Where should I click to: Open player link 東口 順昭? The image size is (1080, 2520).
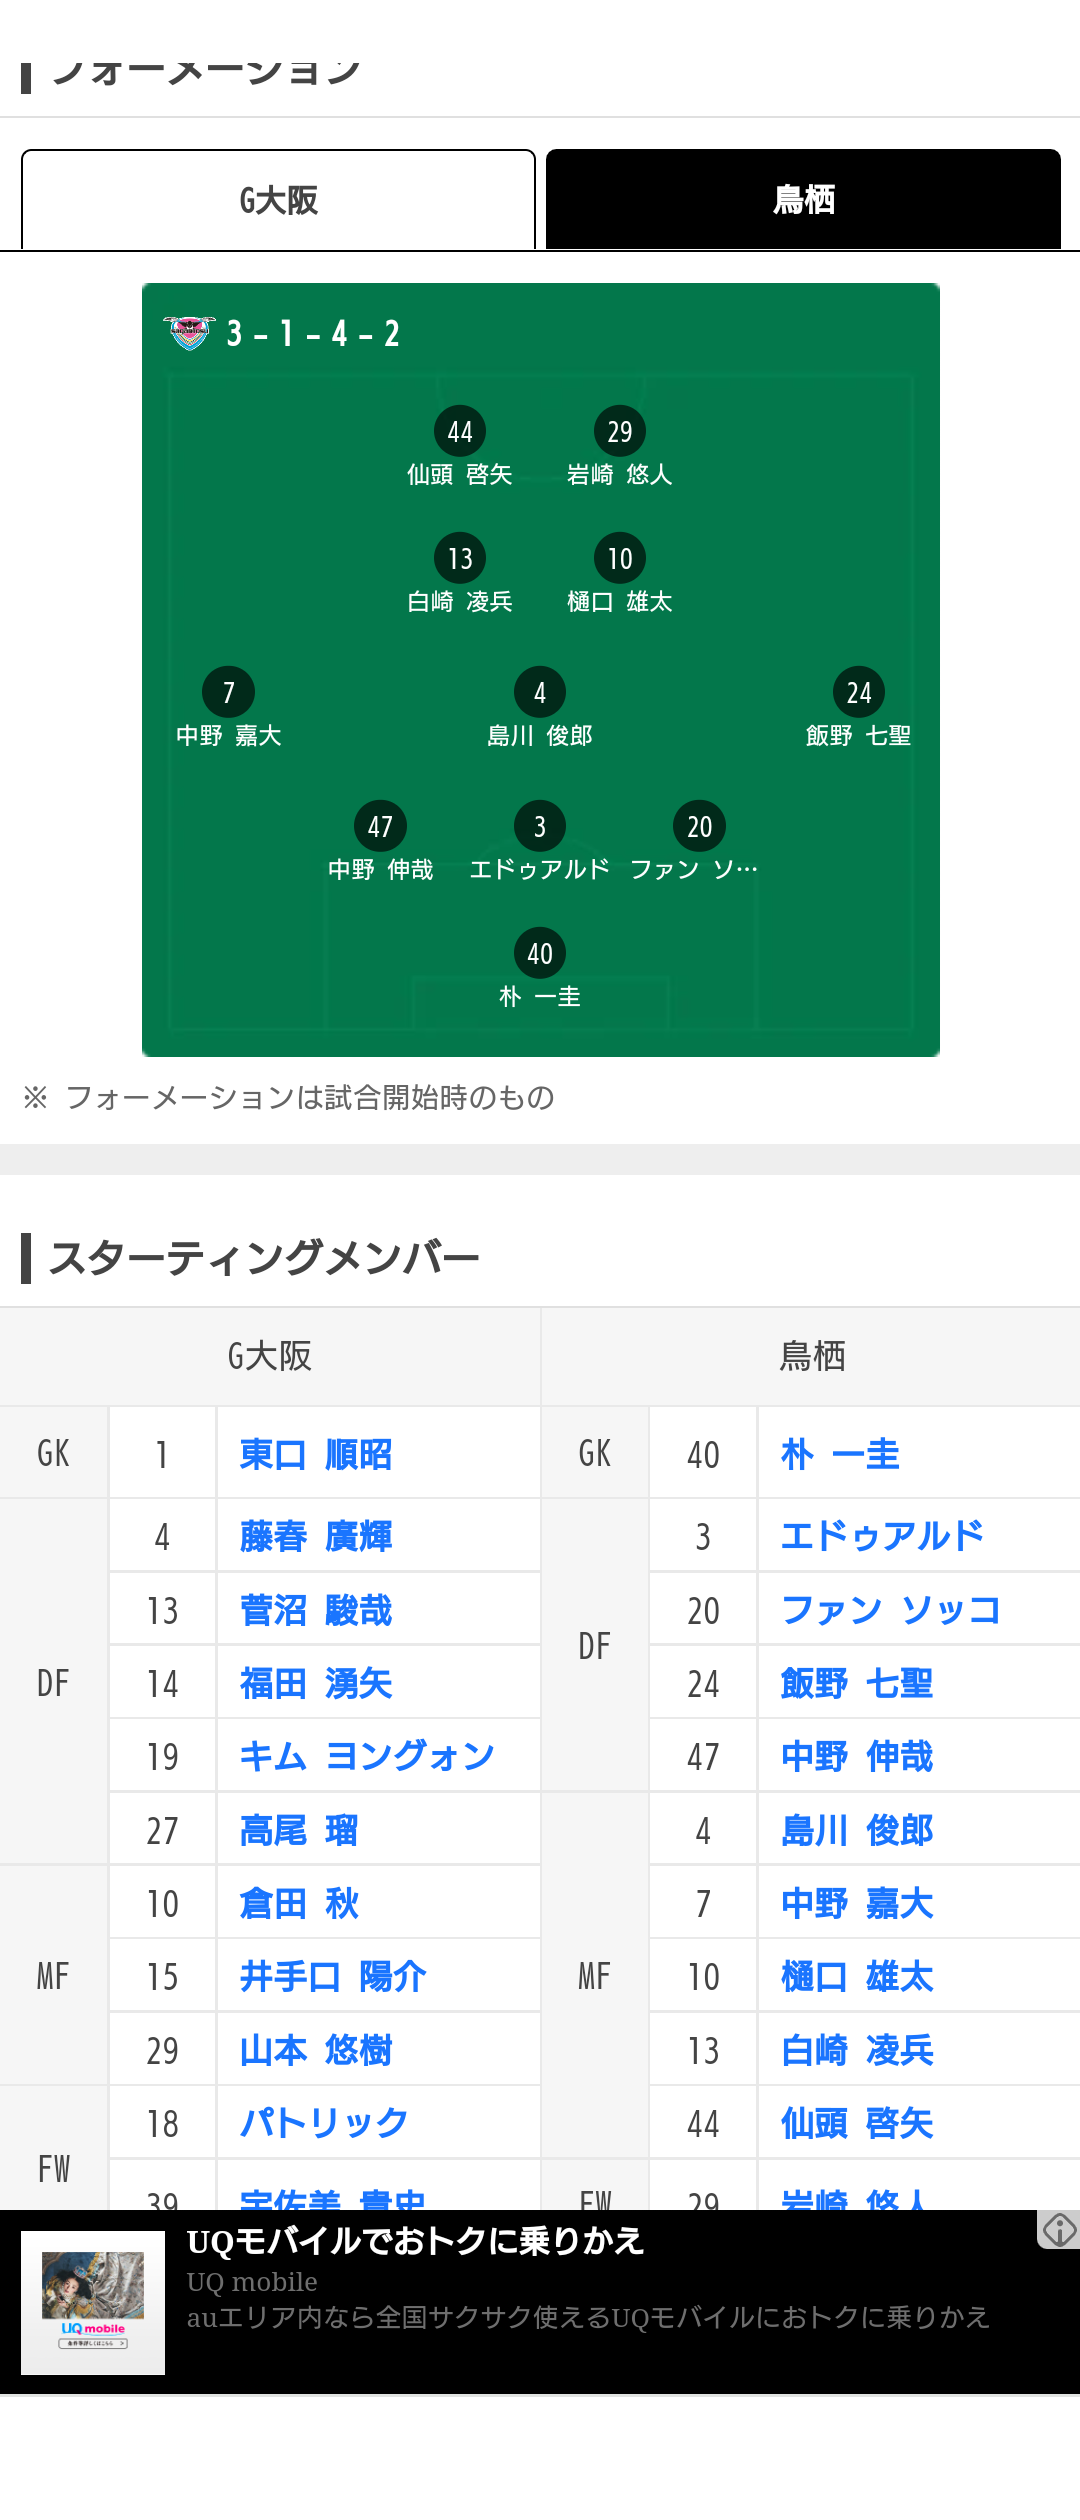[316, 1455]
